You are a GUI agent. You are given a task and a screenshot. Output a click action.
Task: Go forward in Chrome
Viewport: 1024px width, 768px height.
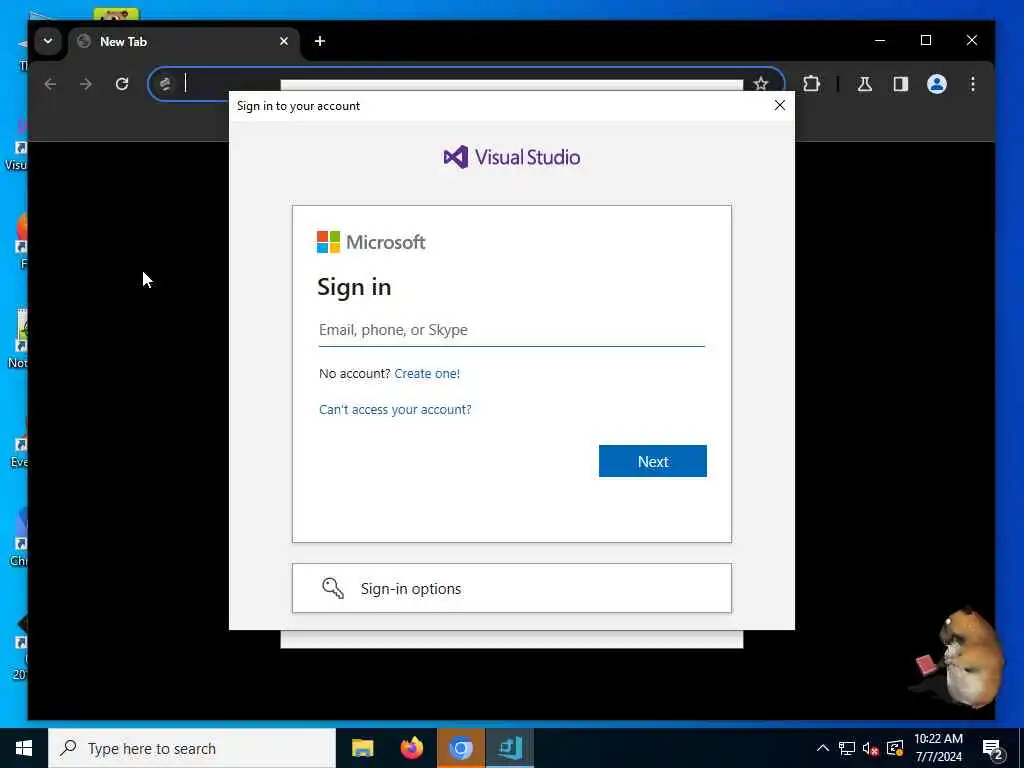tap(86, 84)
